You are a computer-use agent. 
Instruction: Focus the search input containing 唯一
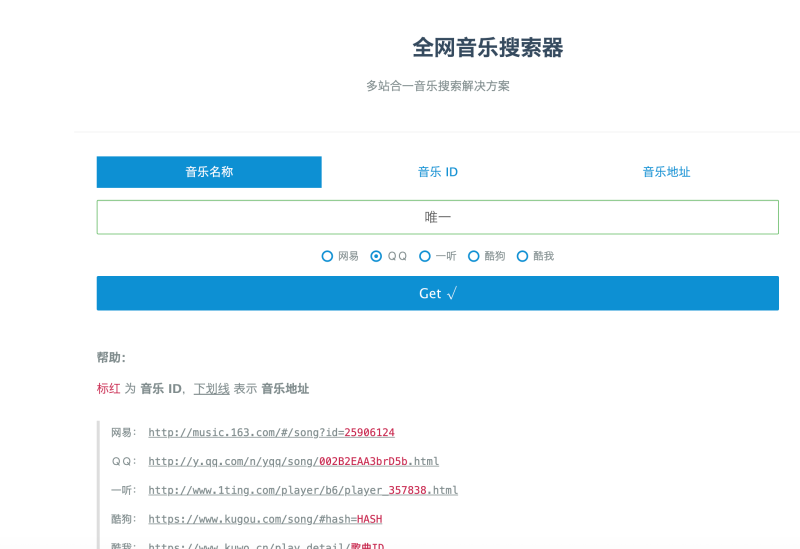[438, 217]
